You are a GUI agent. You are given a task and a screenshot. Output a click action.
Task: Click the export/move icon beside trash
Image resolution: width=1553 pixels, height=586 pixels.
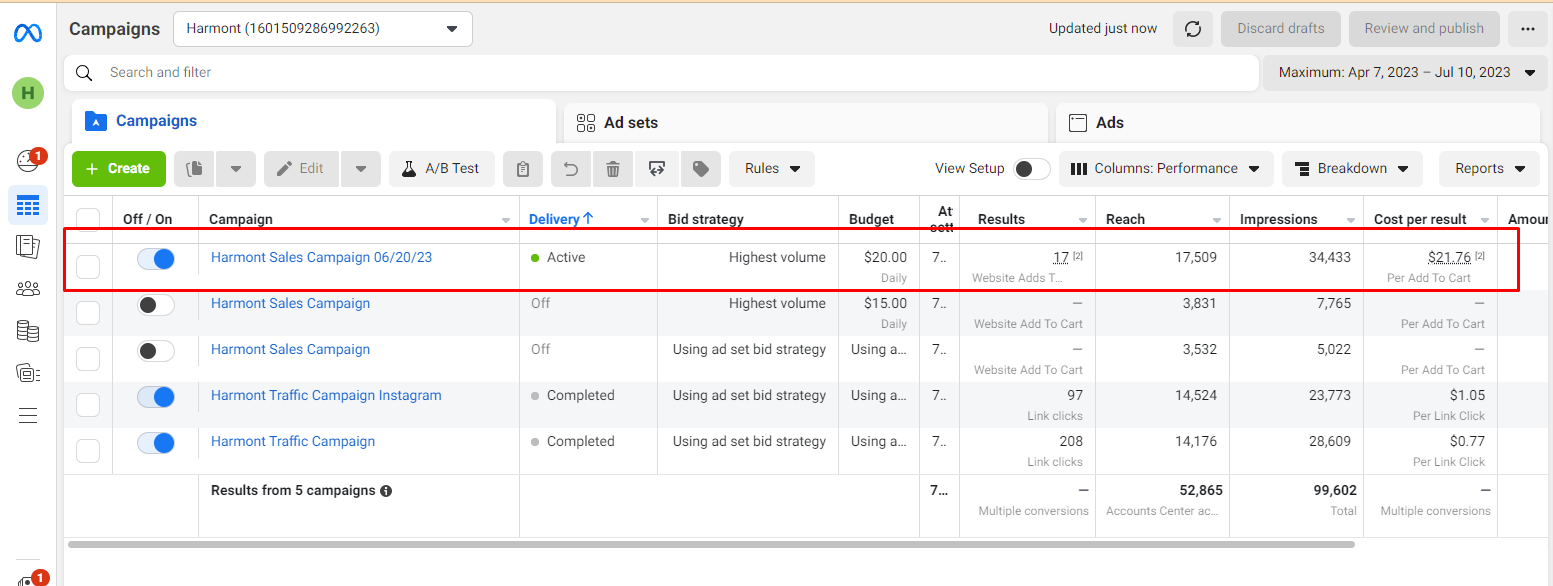pyautogui.click(x=657, y=169)
